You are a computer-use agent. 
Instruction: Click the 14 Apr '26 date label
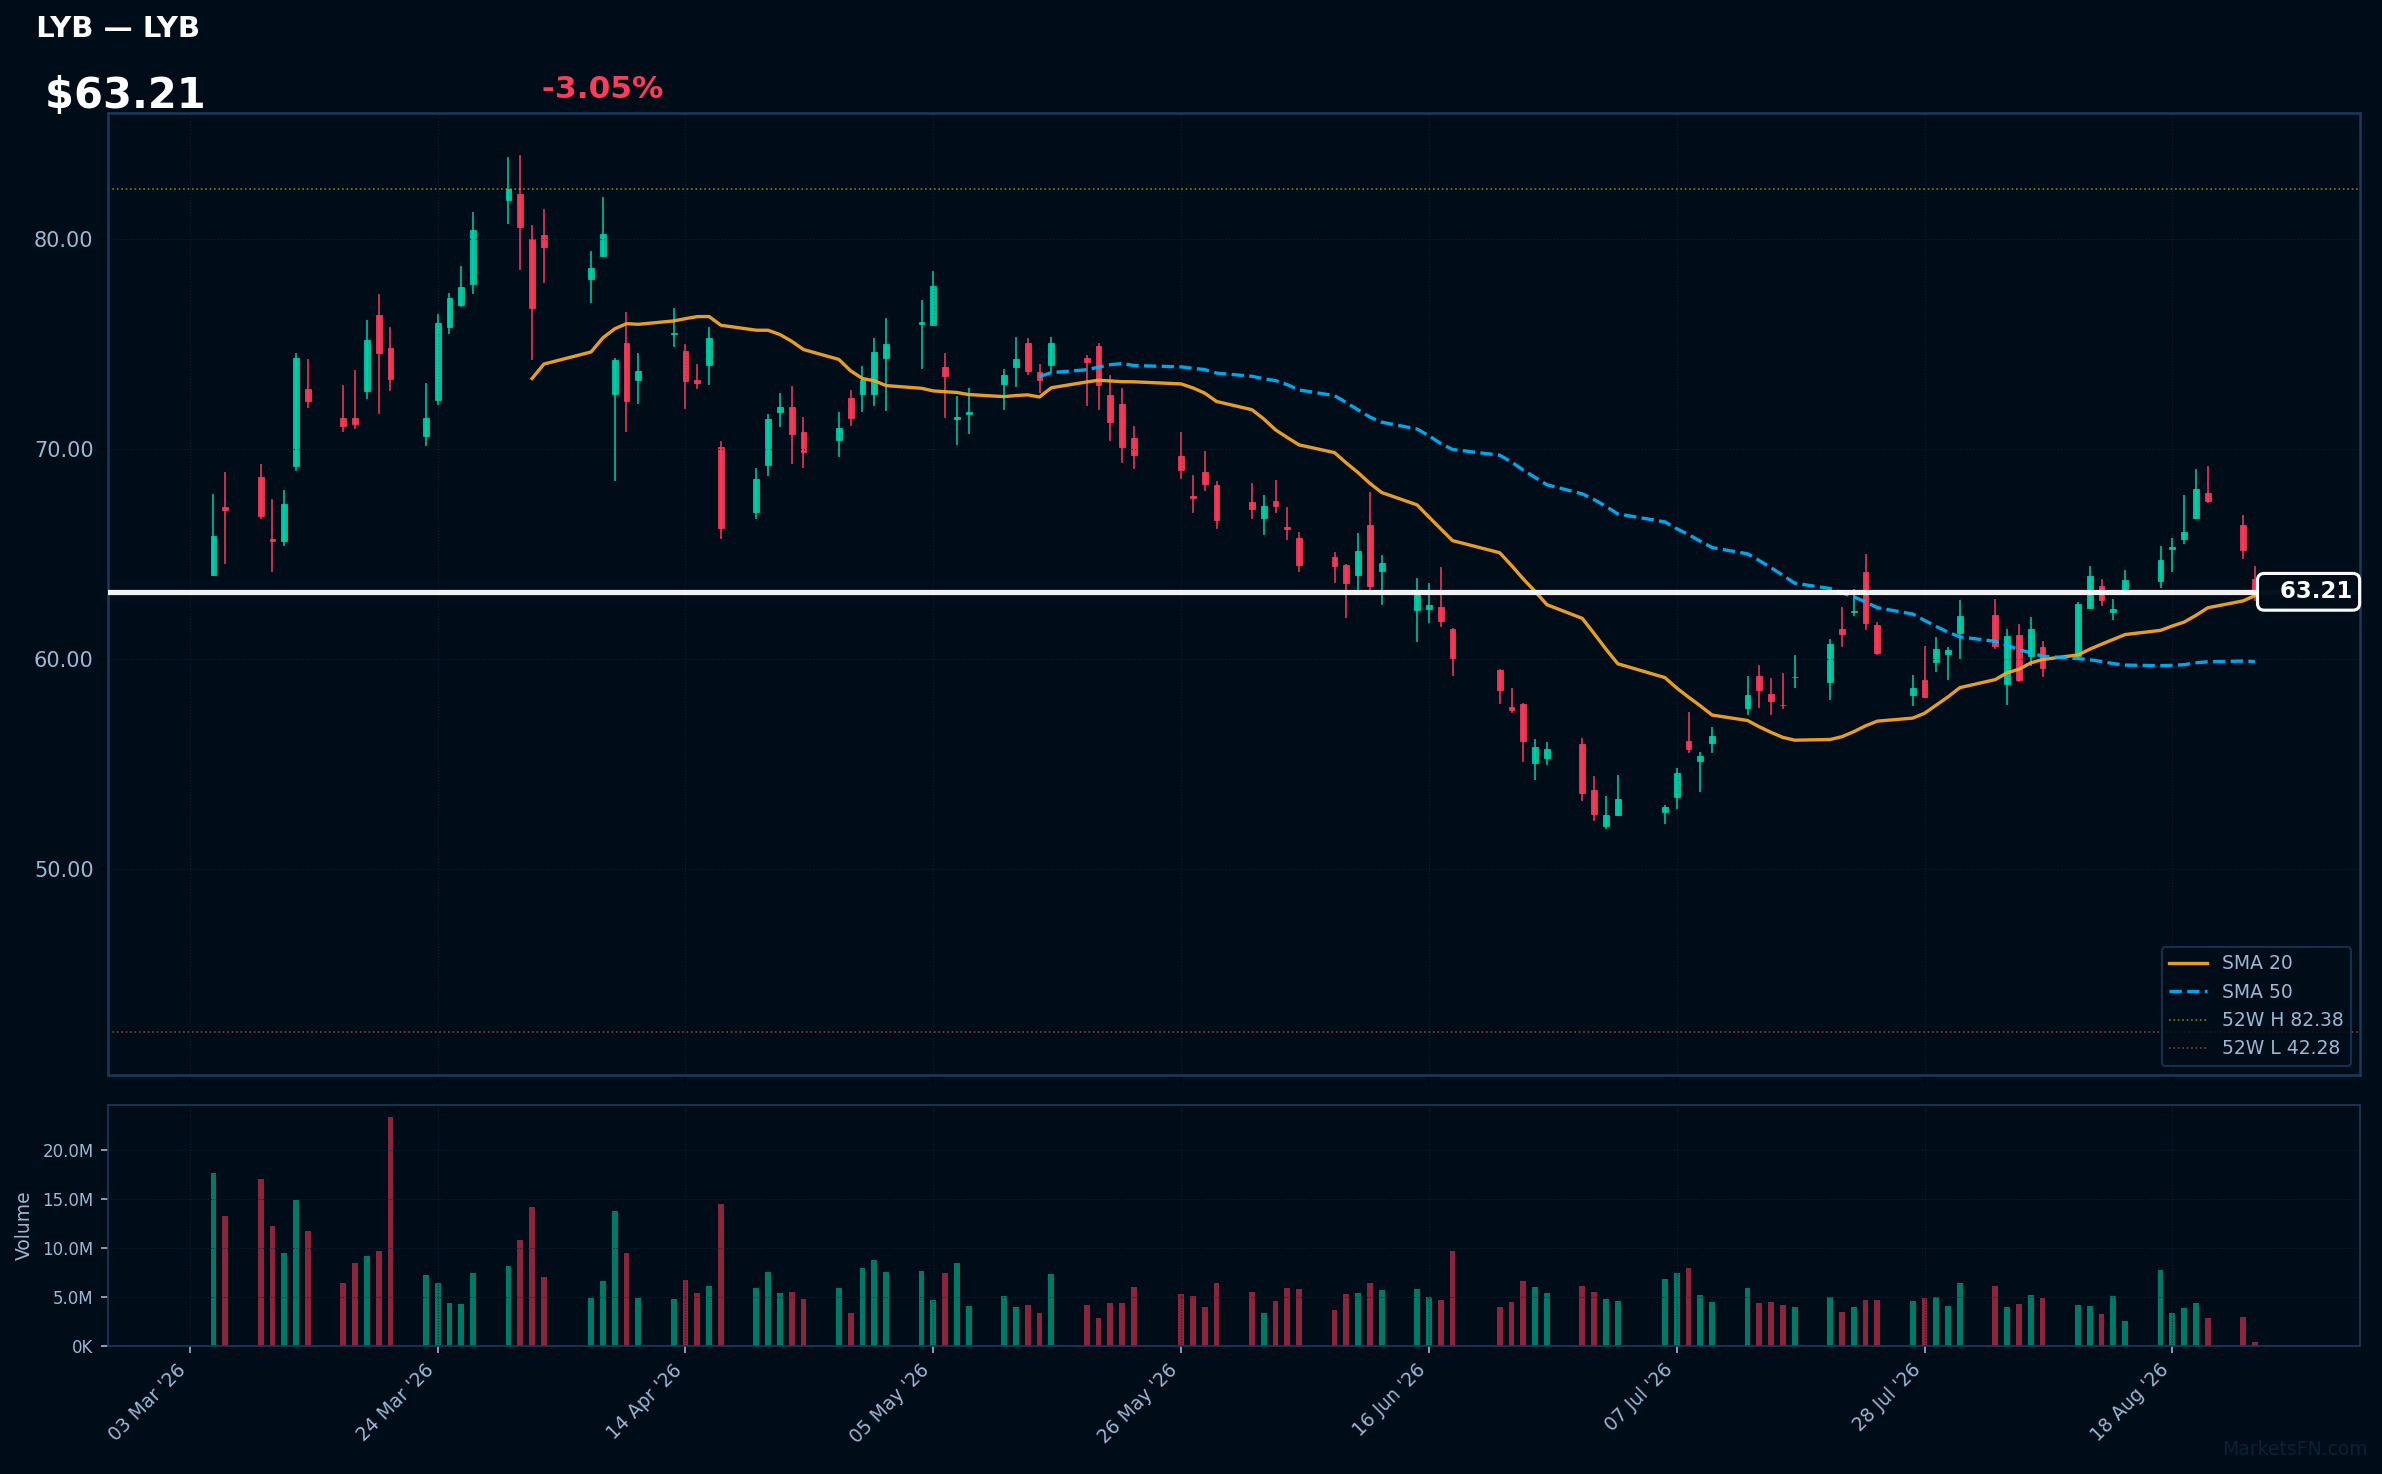643,1401
